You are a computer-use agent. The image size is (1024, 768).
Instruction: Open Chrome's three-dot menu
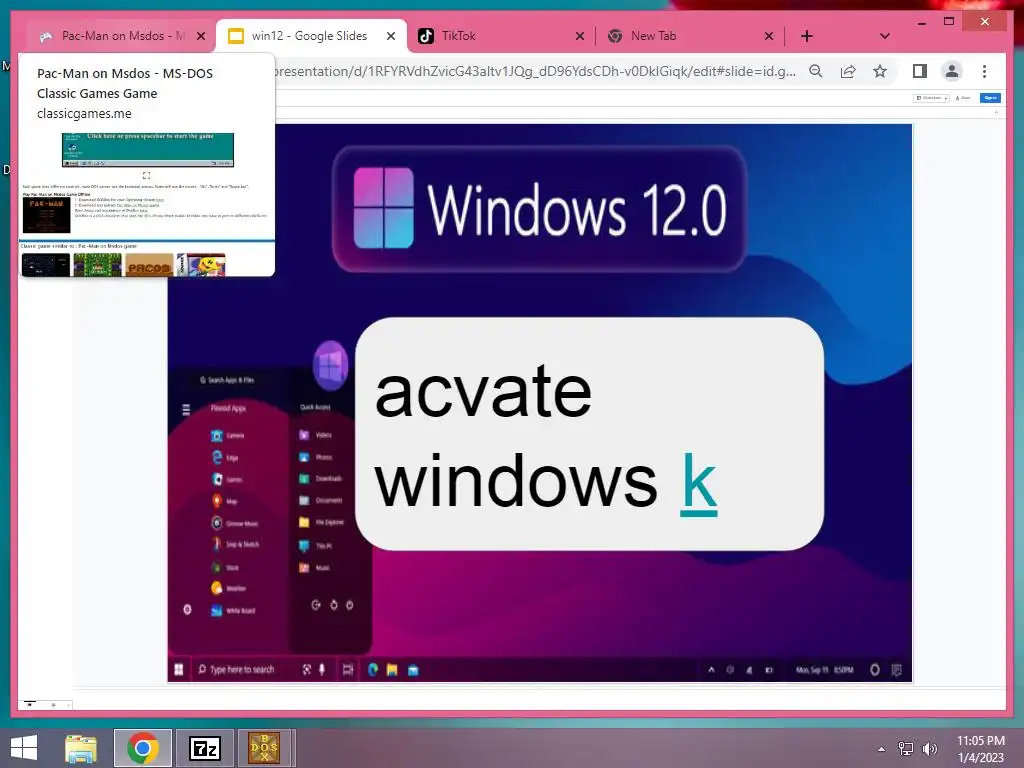984,71
